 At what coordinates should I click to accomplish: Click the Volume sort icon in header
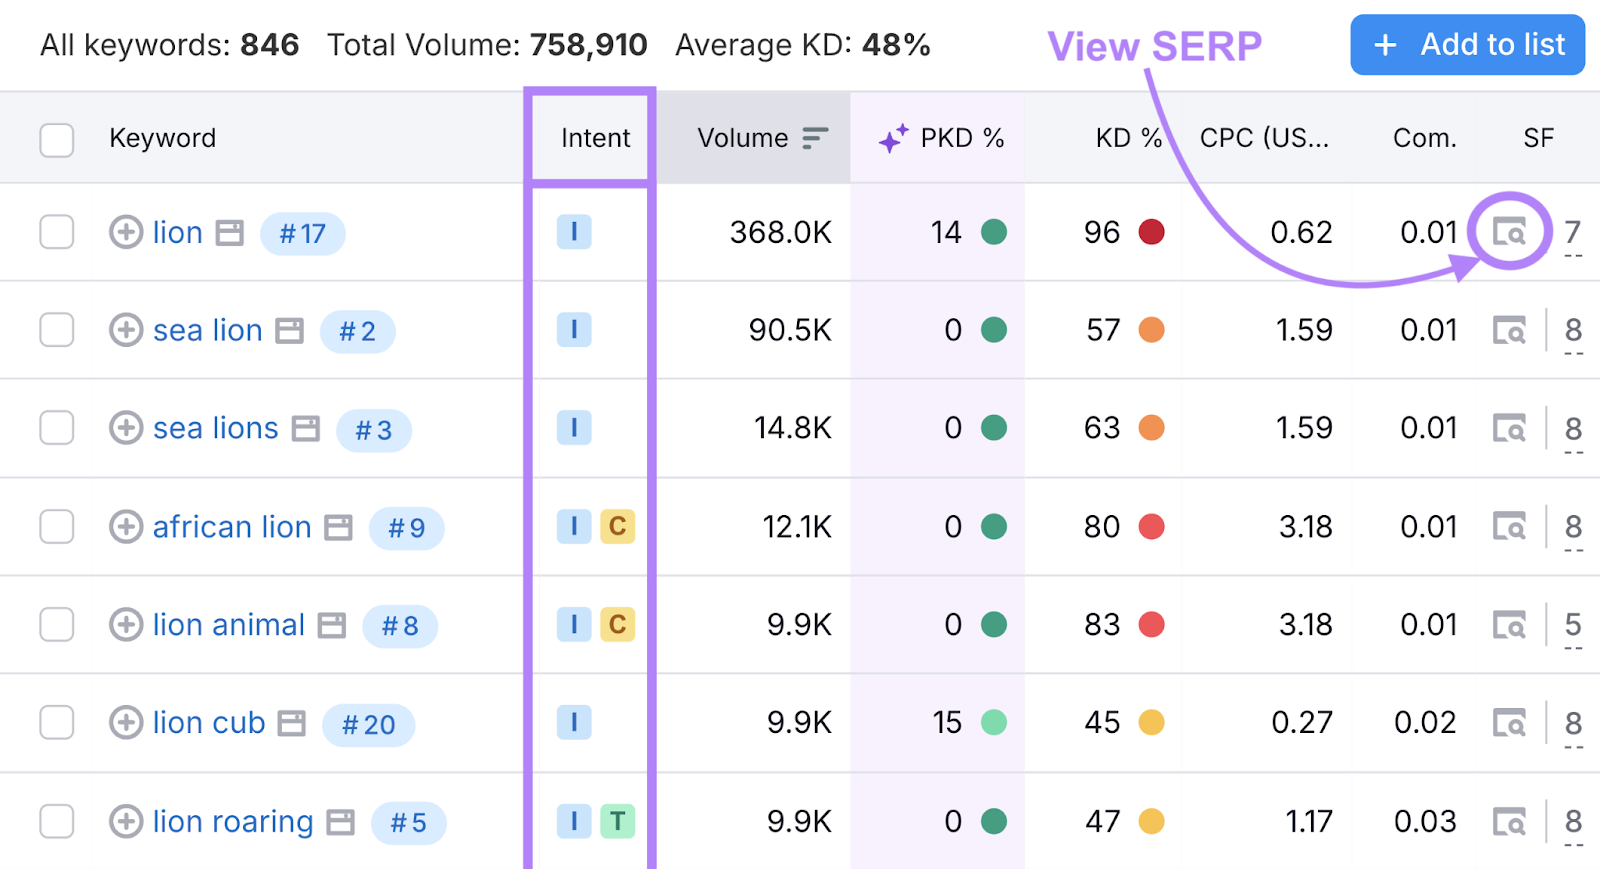click(815, 138)
